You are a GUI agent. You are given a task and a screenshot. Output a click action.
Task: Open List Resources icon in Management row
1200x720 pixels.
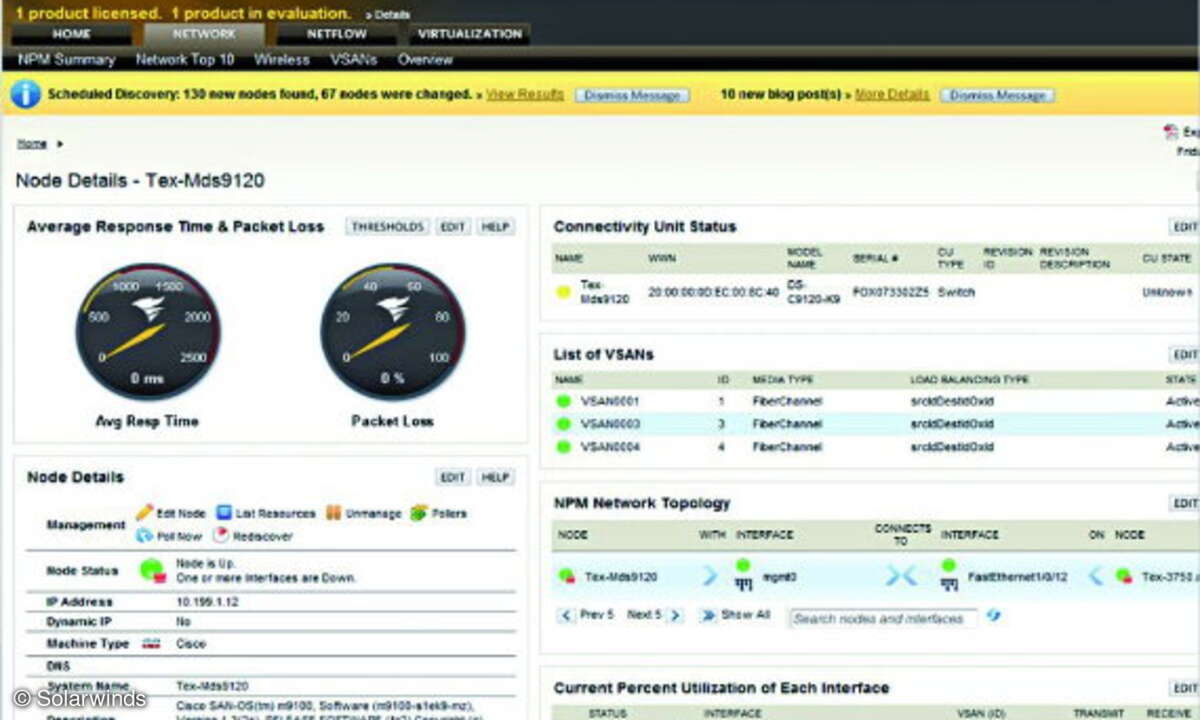pos(225,512)
